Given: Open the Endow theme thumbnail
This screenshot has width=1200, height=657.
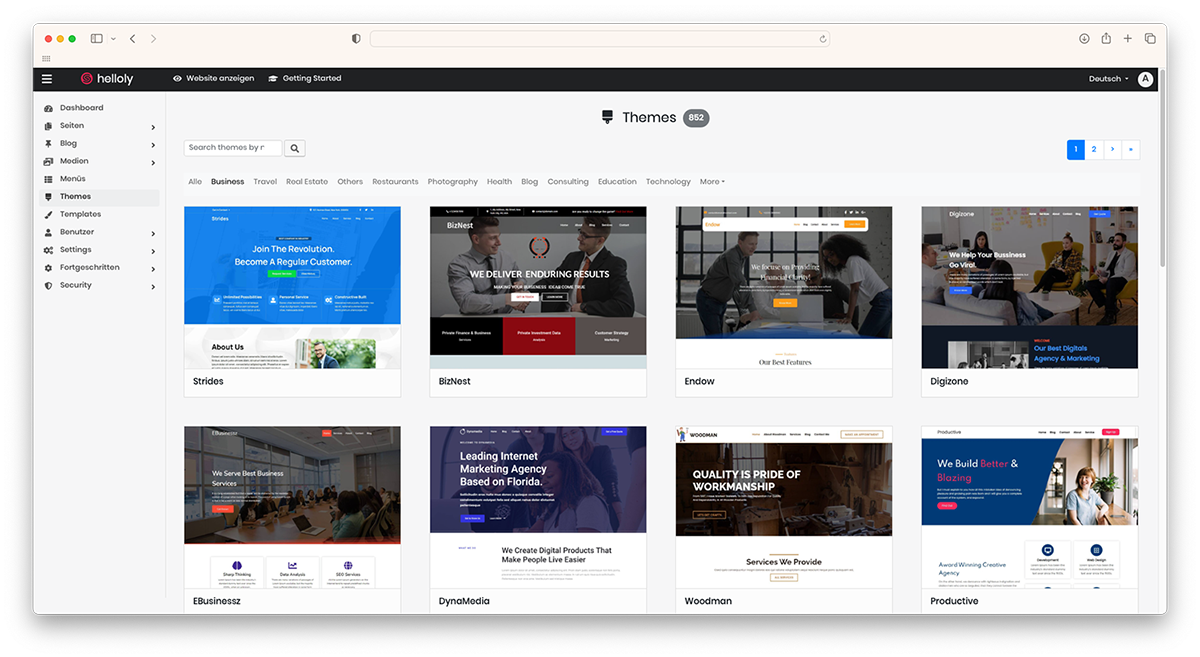Looking at the screenshot, I should (x=784, y=287).
